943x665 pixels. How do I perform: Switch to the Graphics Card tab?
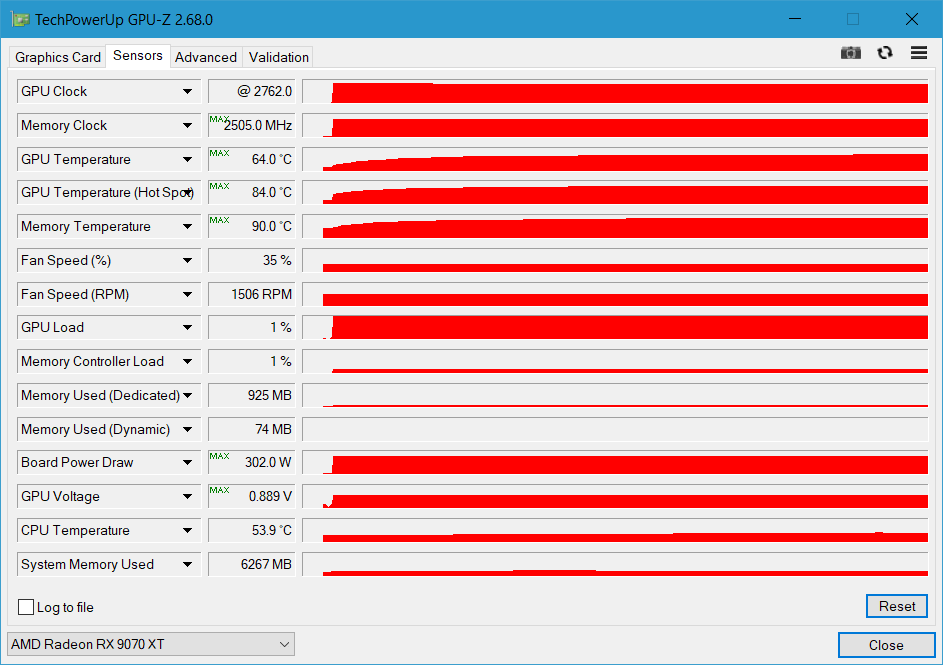(58, 57)
